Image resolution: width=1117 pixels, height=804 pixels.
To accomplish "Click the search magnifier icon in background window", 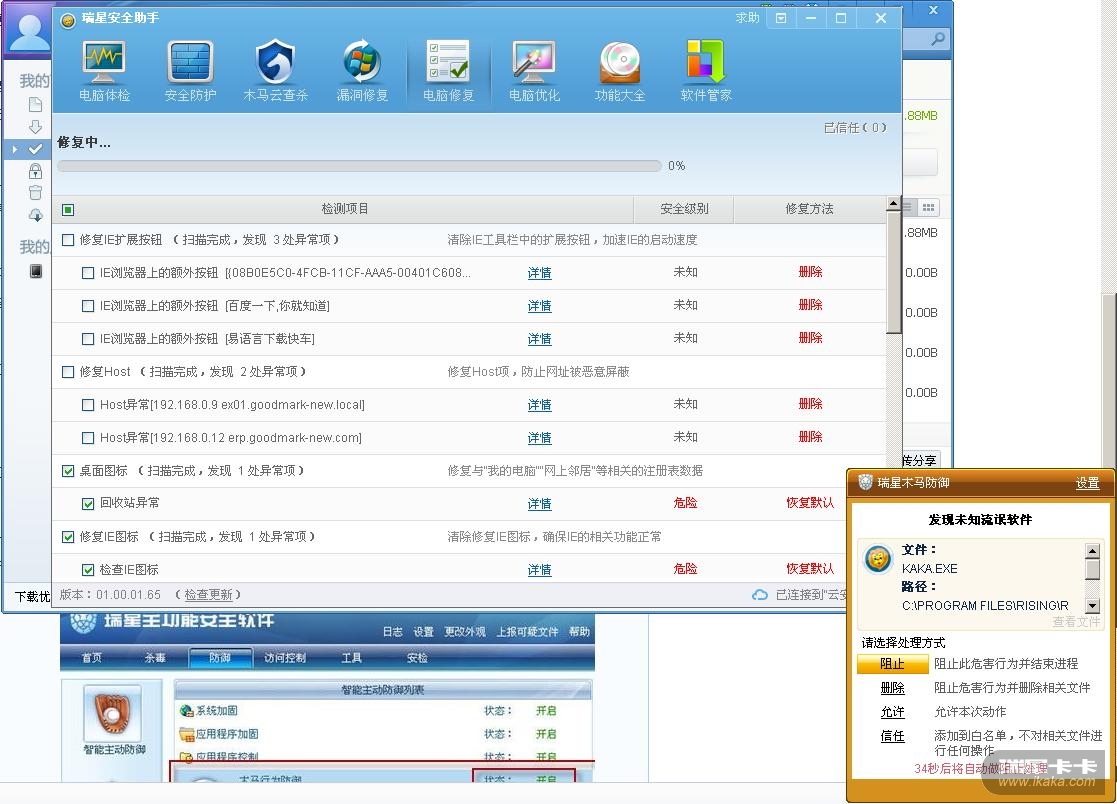I will (938, 39).
